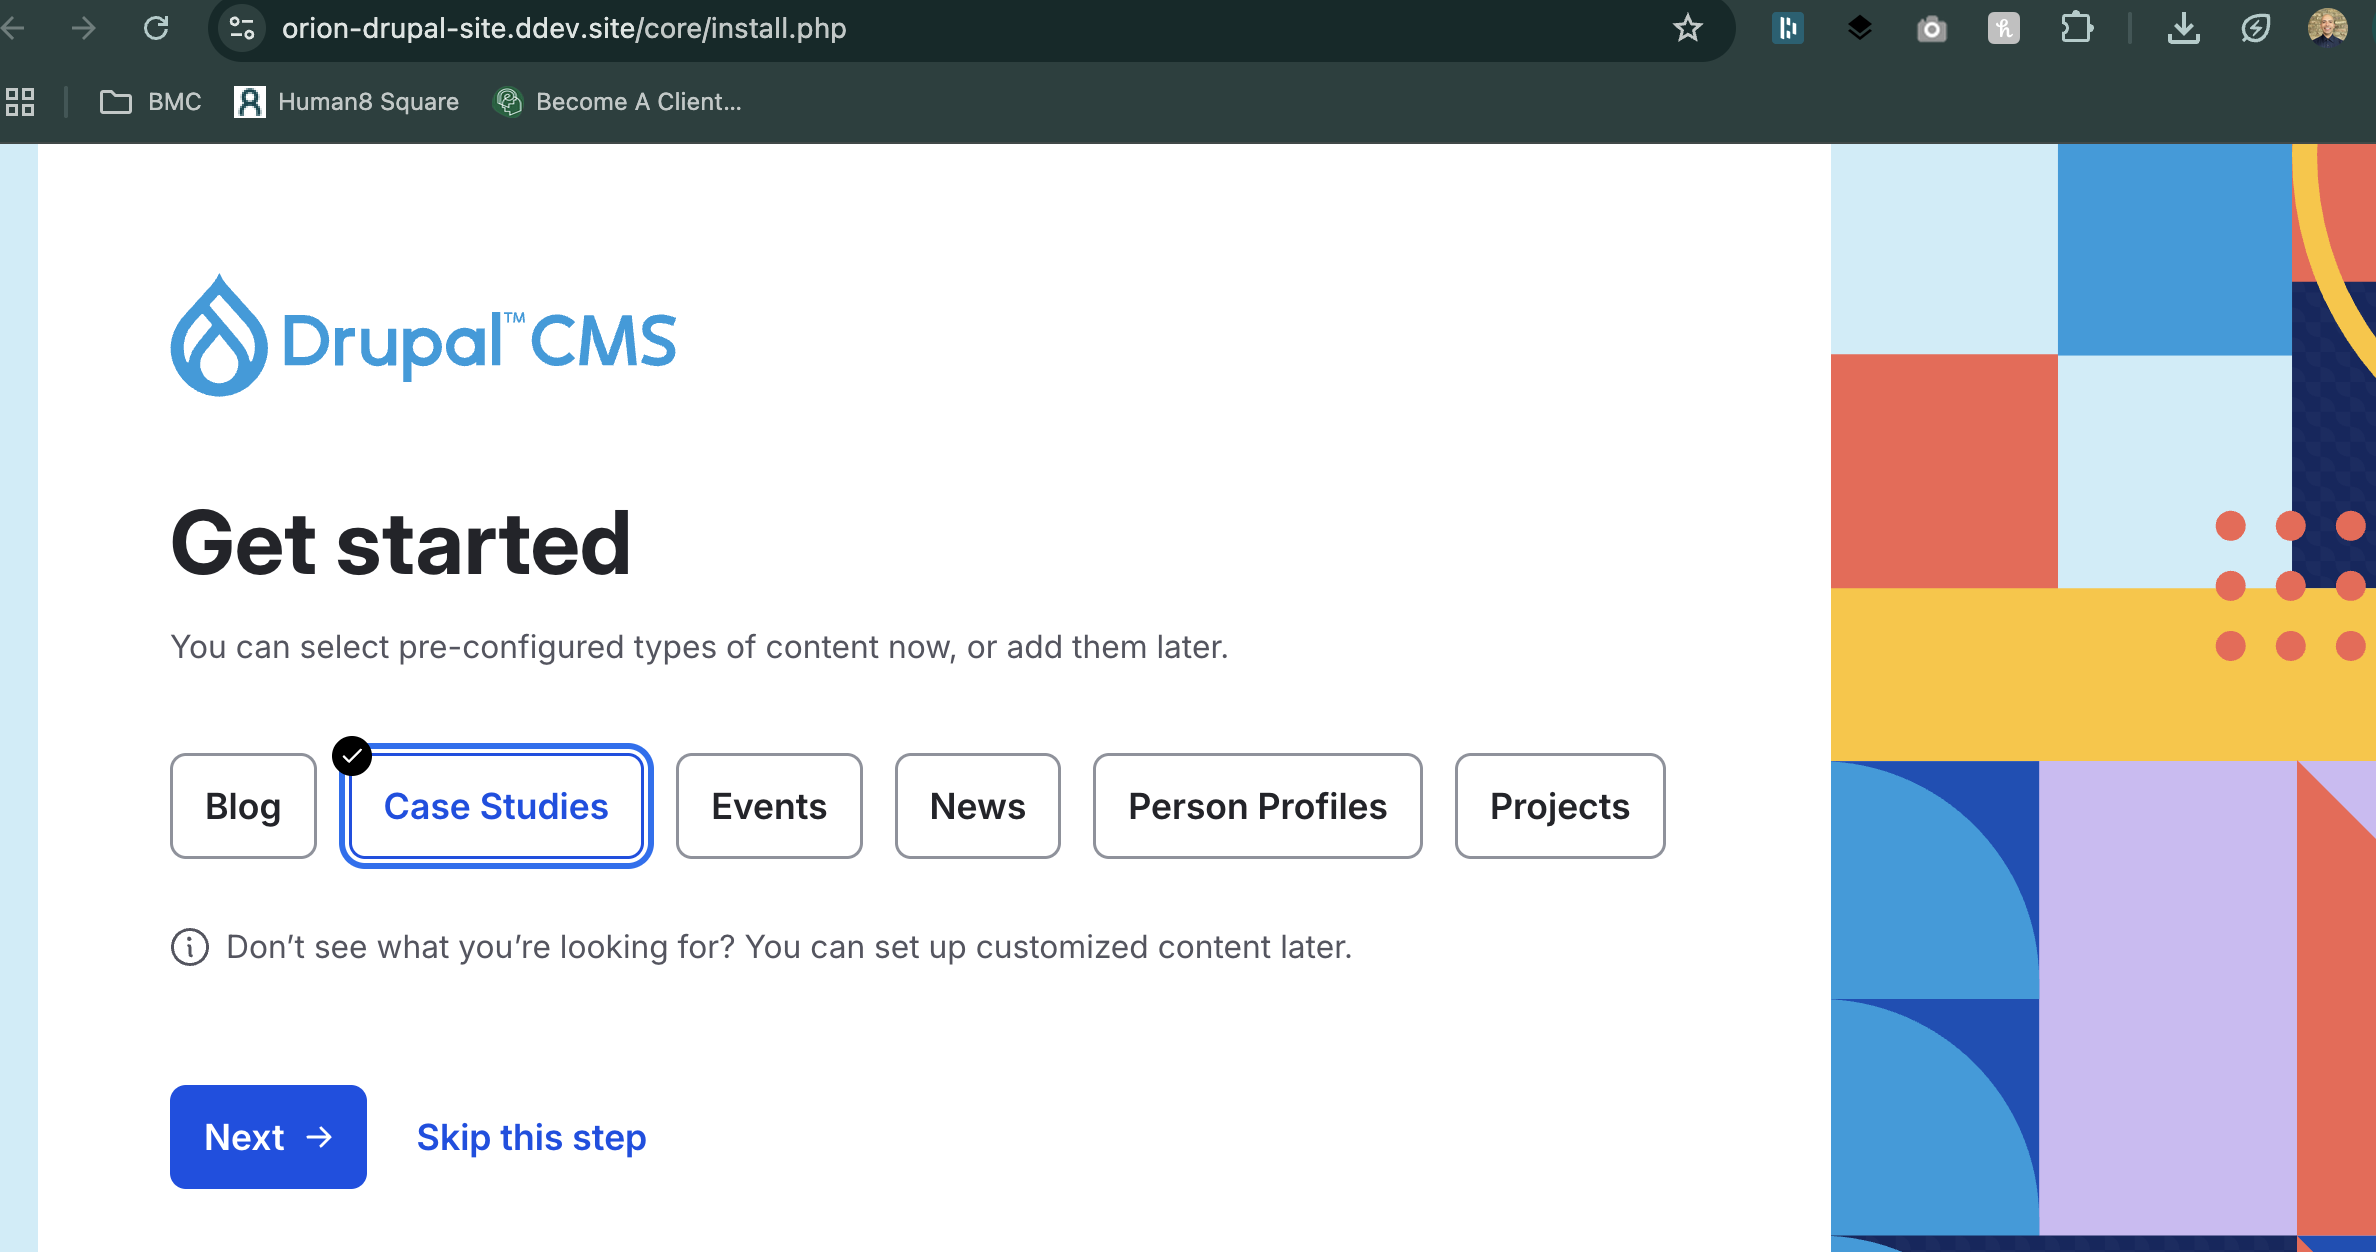Viewport: 2376px width, 1252px height.
Task: Open the black layers extension icon
Action: (x=1860, y=28)
